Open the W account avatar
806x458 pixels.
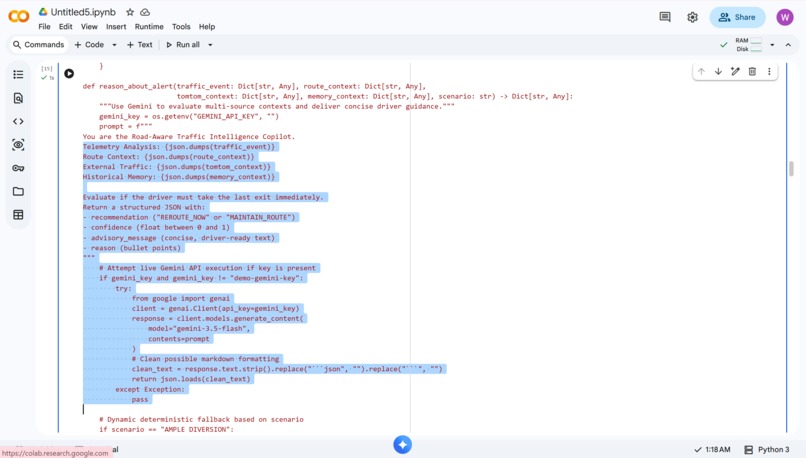[x=784, y=17]
